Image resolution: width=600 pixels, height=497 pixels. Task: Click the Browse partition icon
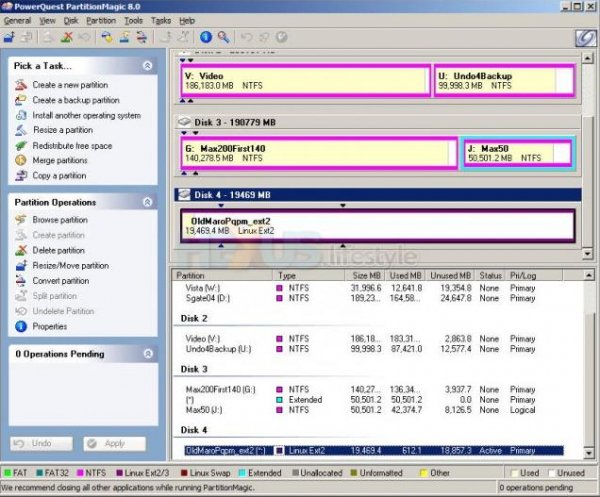(21, 220)
